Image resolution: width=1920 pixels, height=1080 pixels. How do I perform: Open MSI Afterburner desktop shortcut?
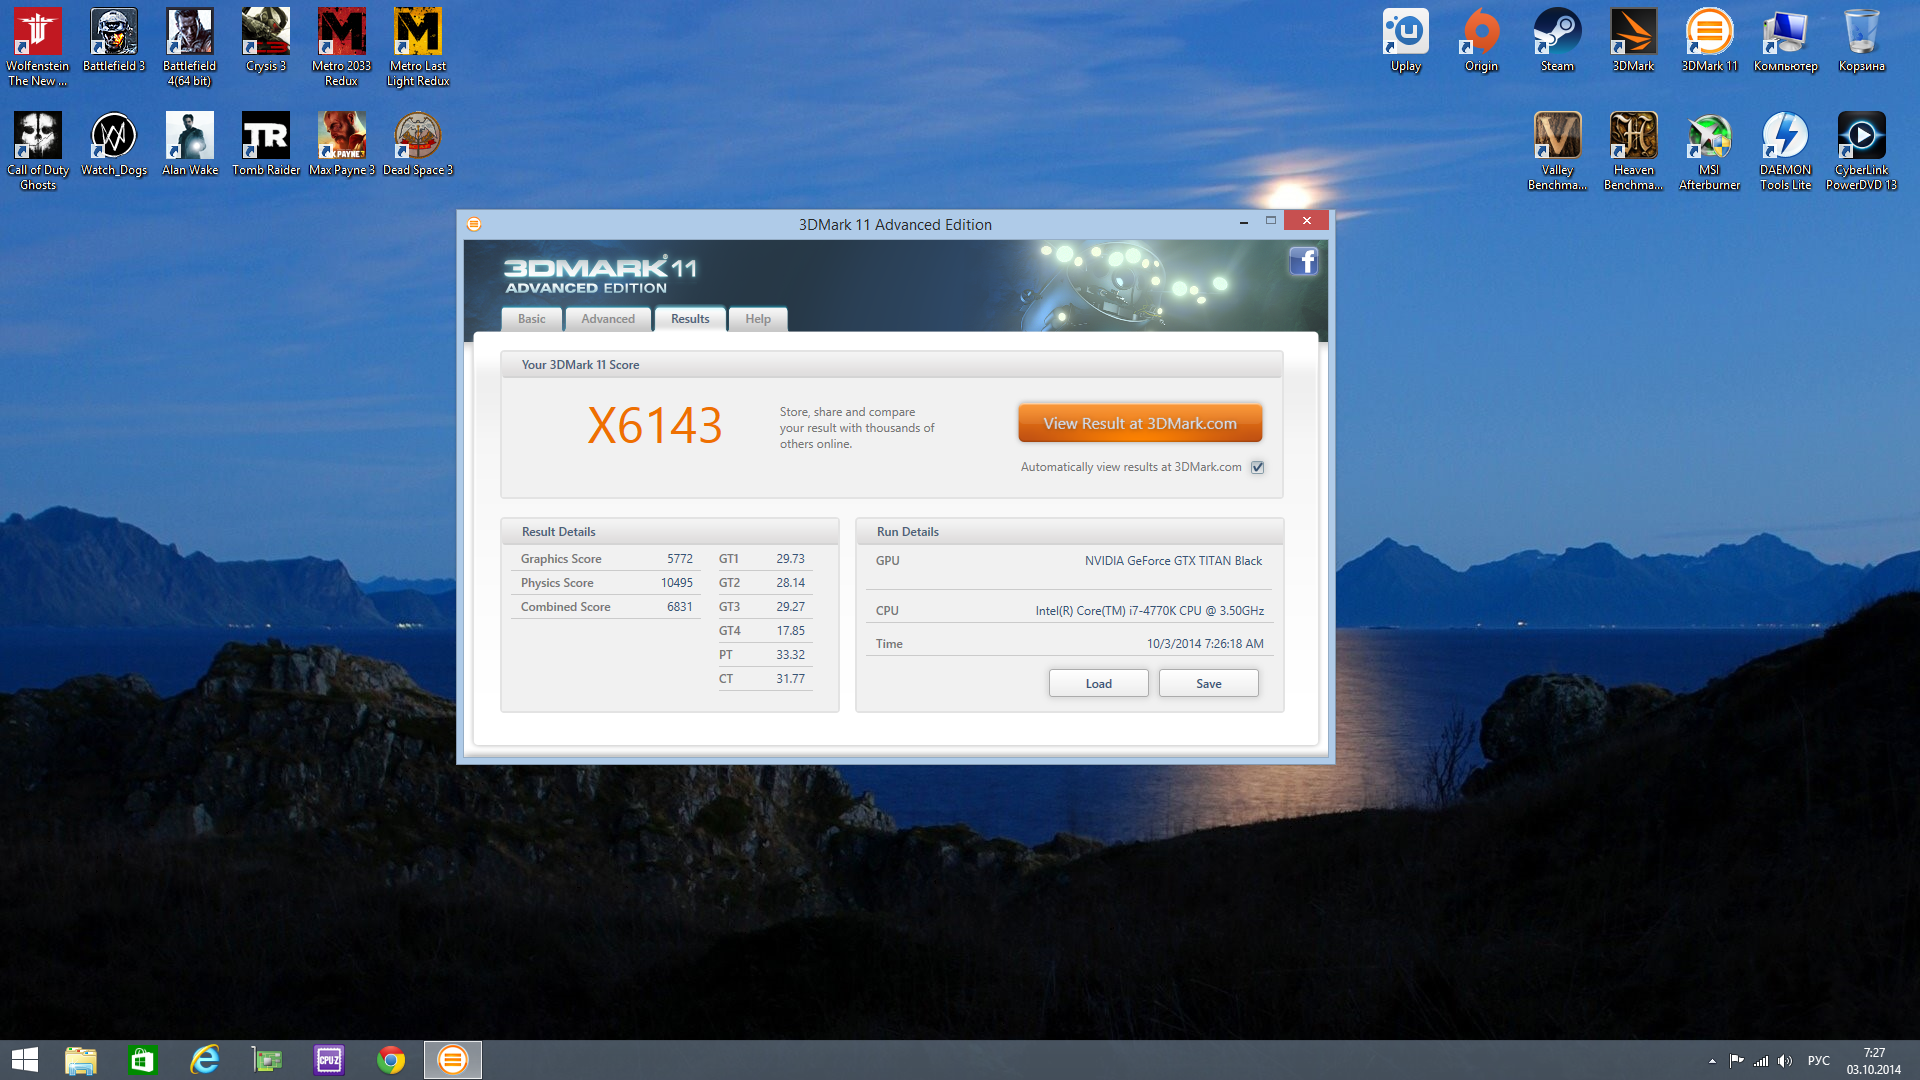tap(1709, 138)
